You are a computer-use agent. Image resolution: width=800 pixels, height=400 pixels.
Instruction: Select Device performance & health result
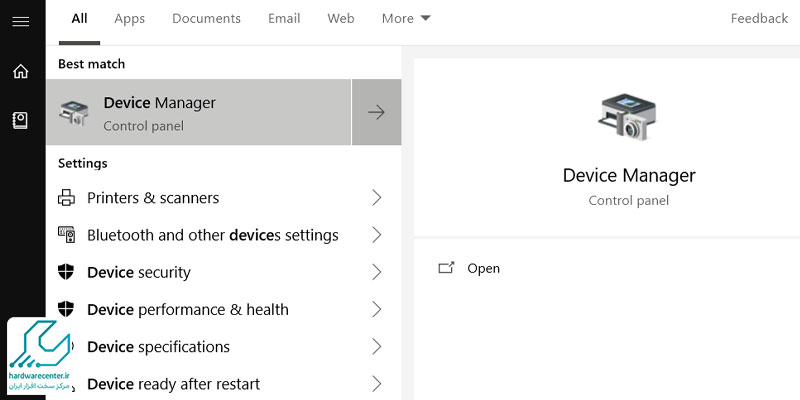tap(188, 310)
